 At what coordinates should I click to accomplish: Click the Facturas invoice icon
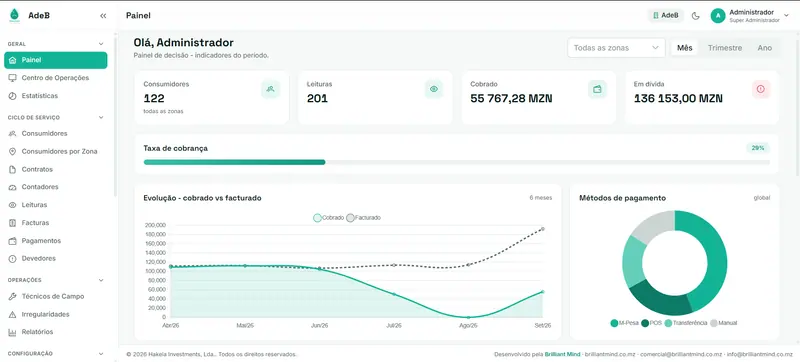pyautogui.click(x=13, y=223)
